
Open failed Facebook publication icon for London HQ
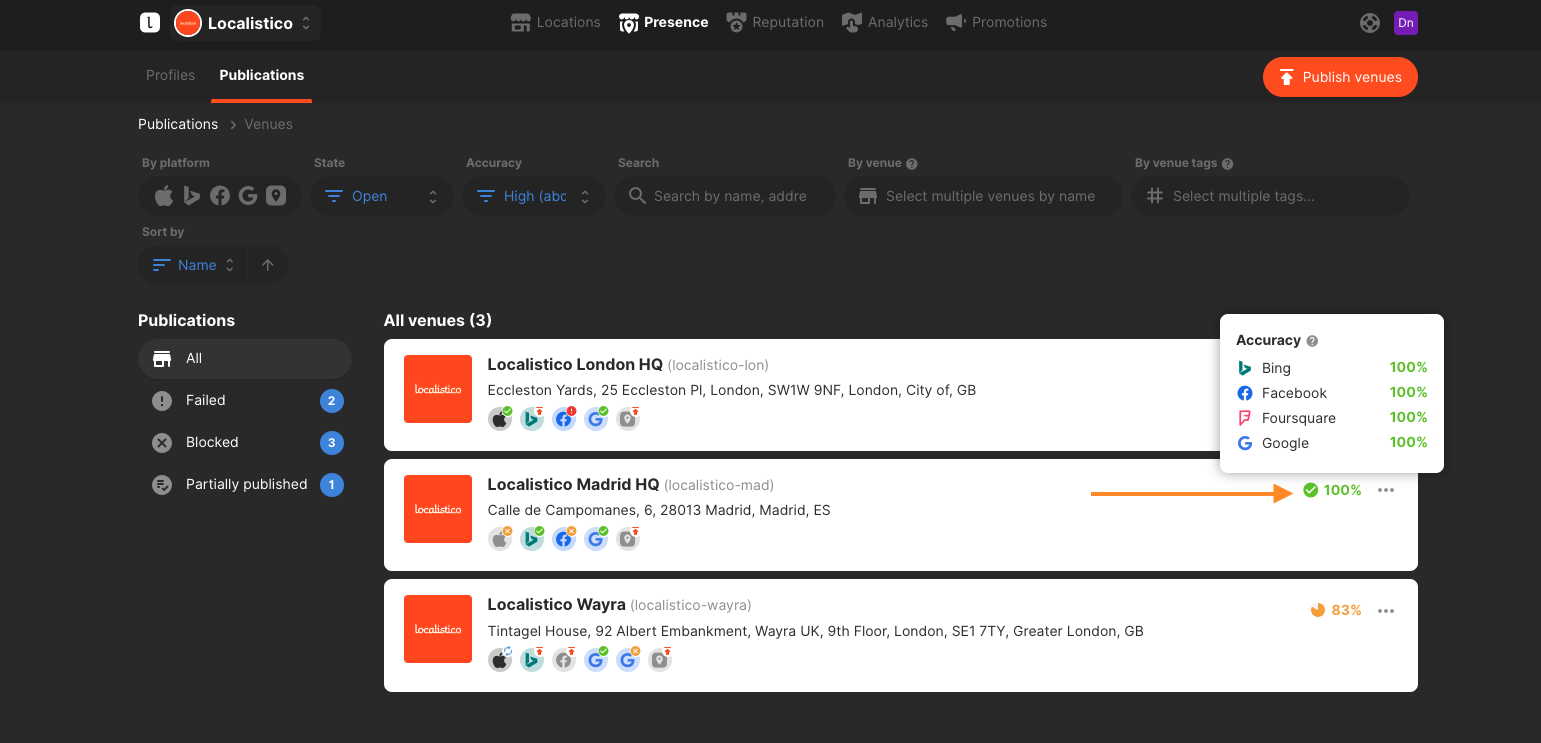(563, 419)
